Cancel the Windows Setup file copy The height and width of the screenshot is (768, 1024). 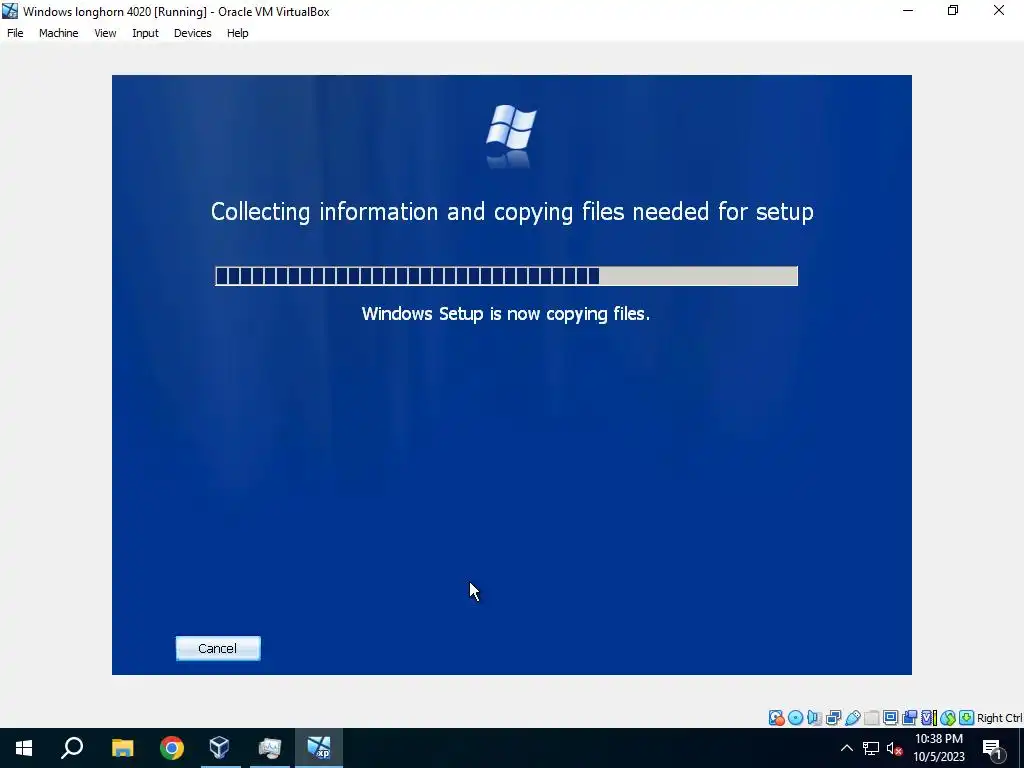(x=218, y=648)
